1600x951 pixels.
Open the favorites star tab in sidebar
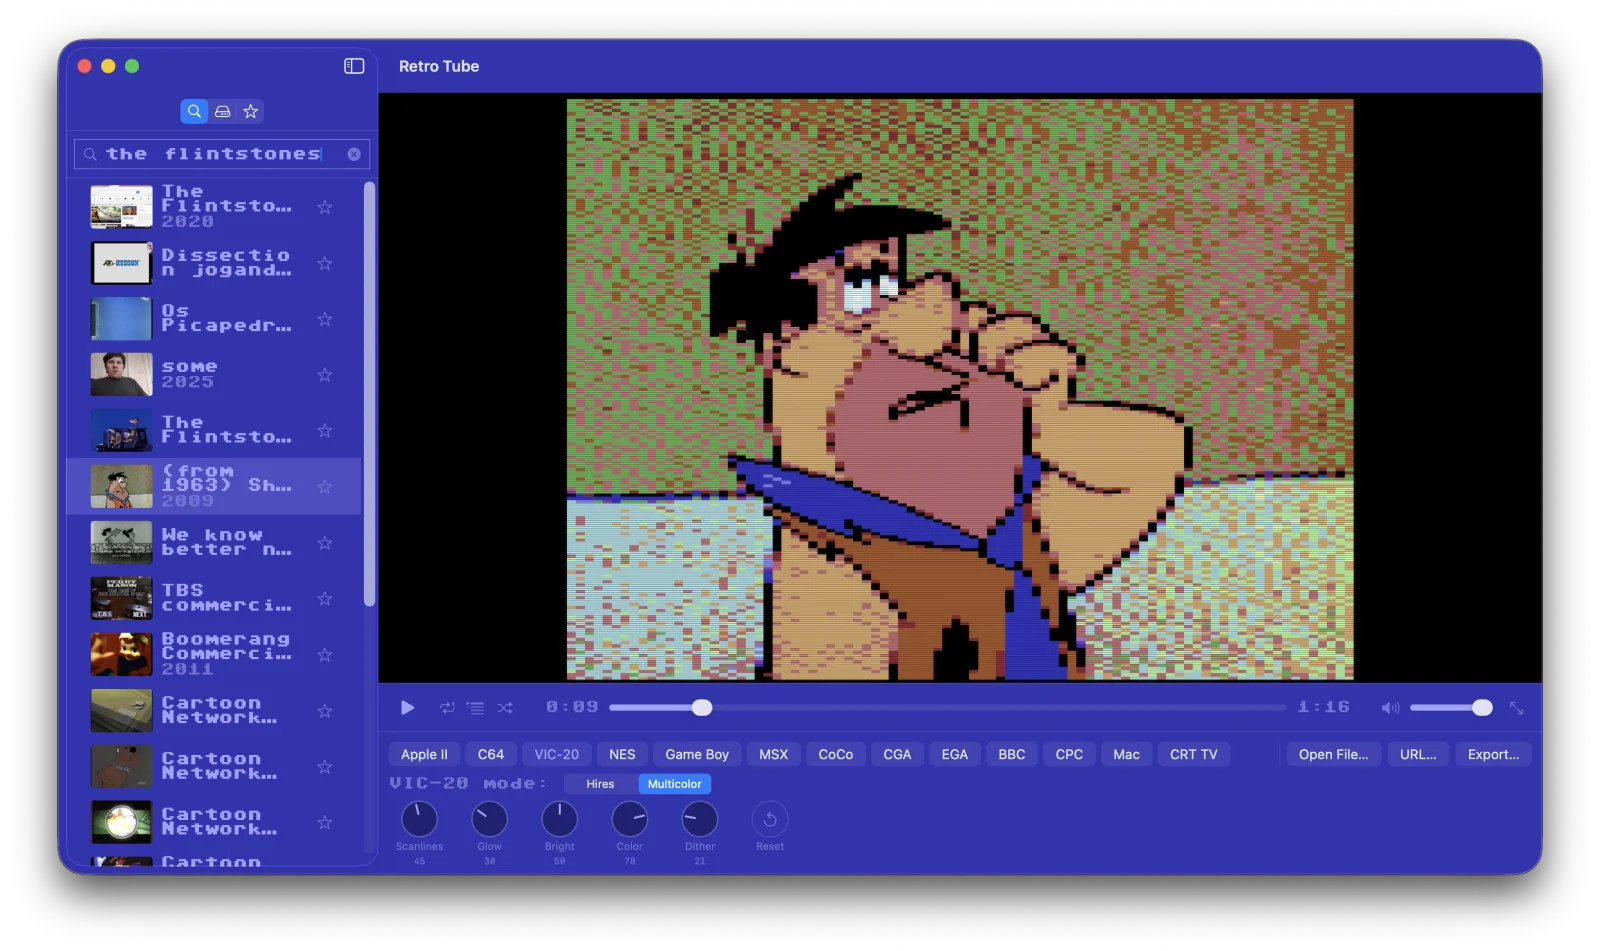tap(251, 111)
